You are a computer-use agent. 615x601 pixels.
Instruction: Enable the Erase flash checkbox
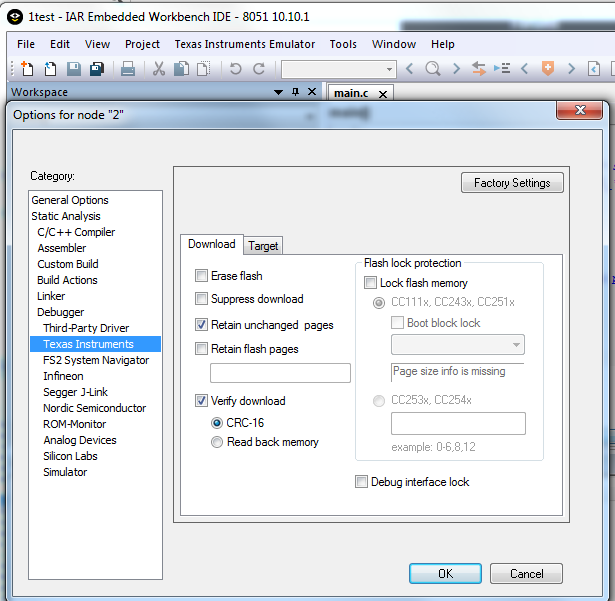(x=201, y=276)
